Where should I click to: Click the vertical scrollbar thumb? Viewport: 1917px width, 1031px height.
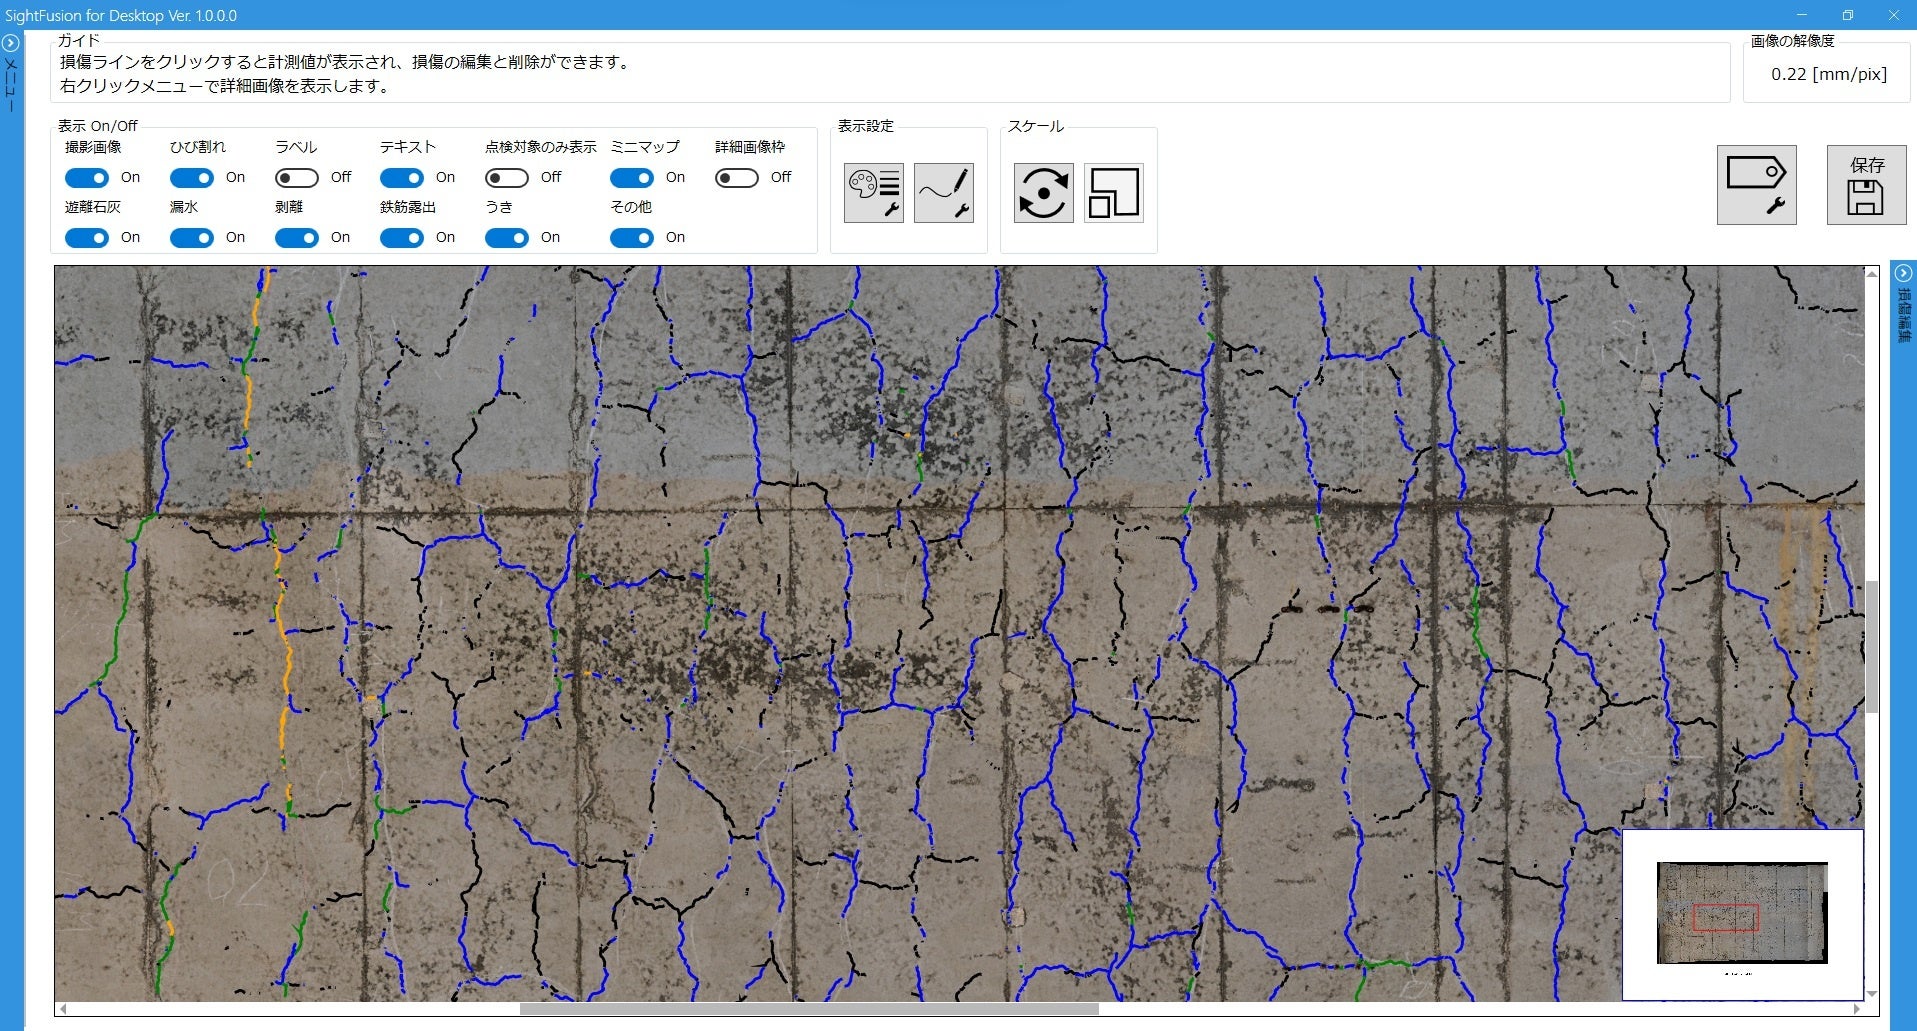pyautogui.click(x=1872, y=647)
